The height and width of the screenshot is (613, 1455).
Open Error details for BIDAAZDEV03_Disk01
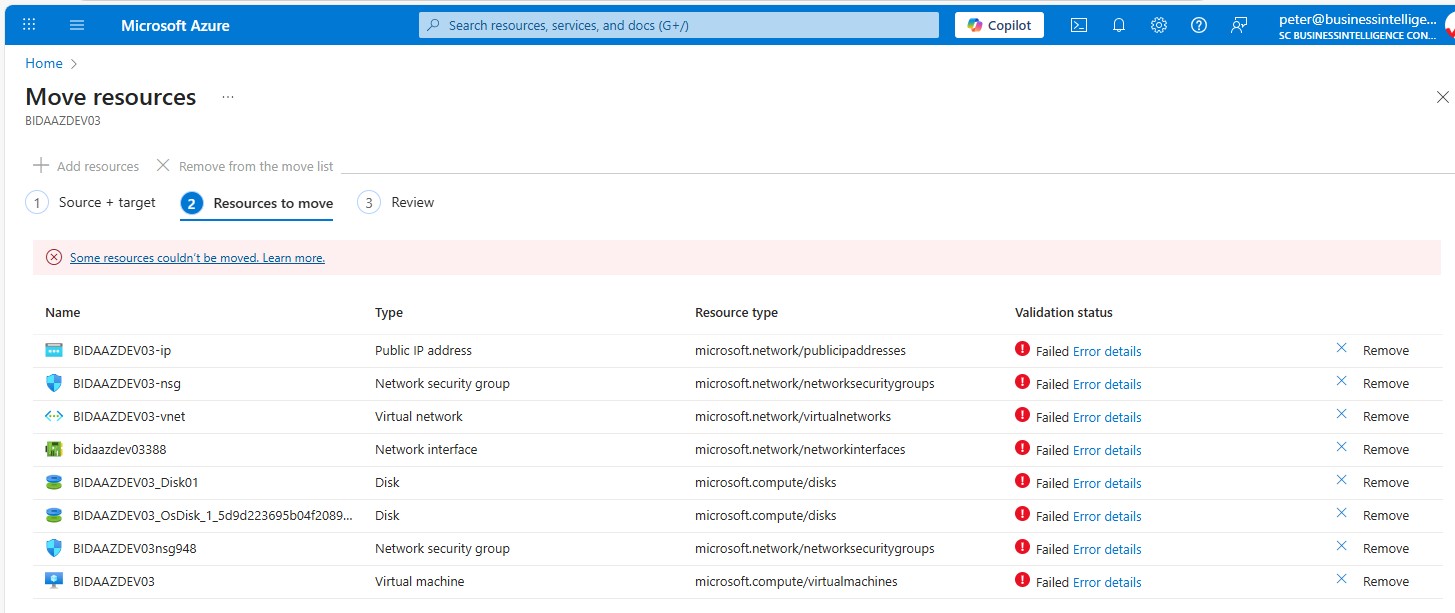[x=1107, y=483]
